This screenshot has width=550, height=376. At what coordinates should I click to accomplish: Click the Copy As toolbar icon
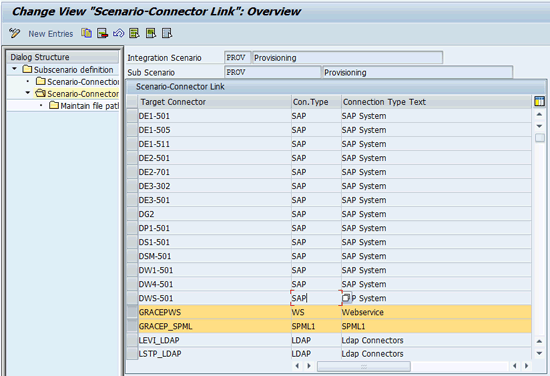tap(86, 33)
